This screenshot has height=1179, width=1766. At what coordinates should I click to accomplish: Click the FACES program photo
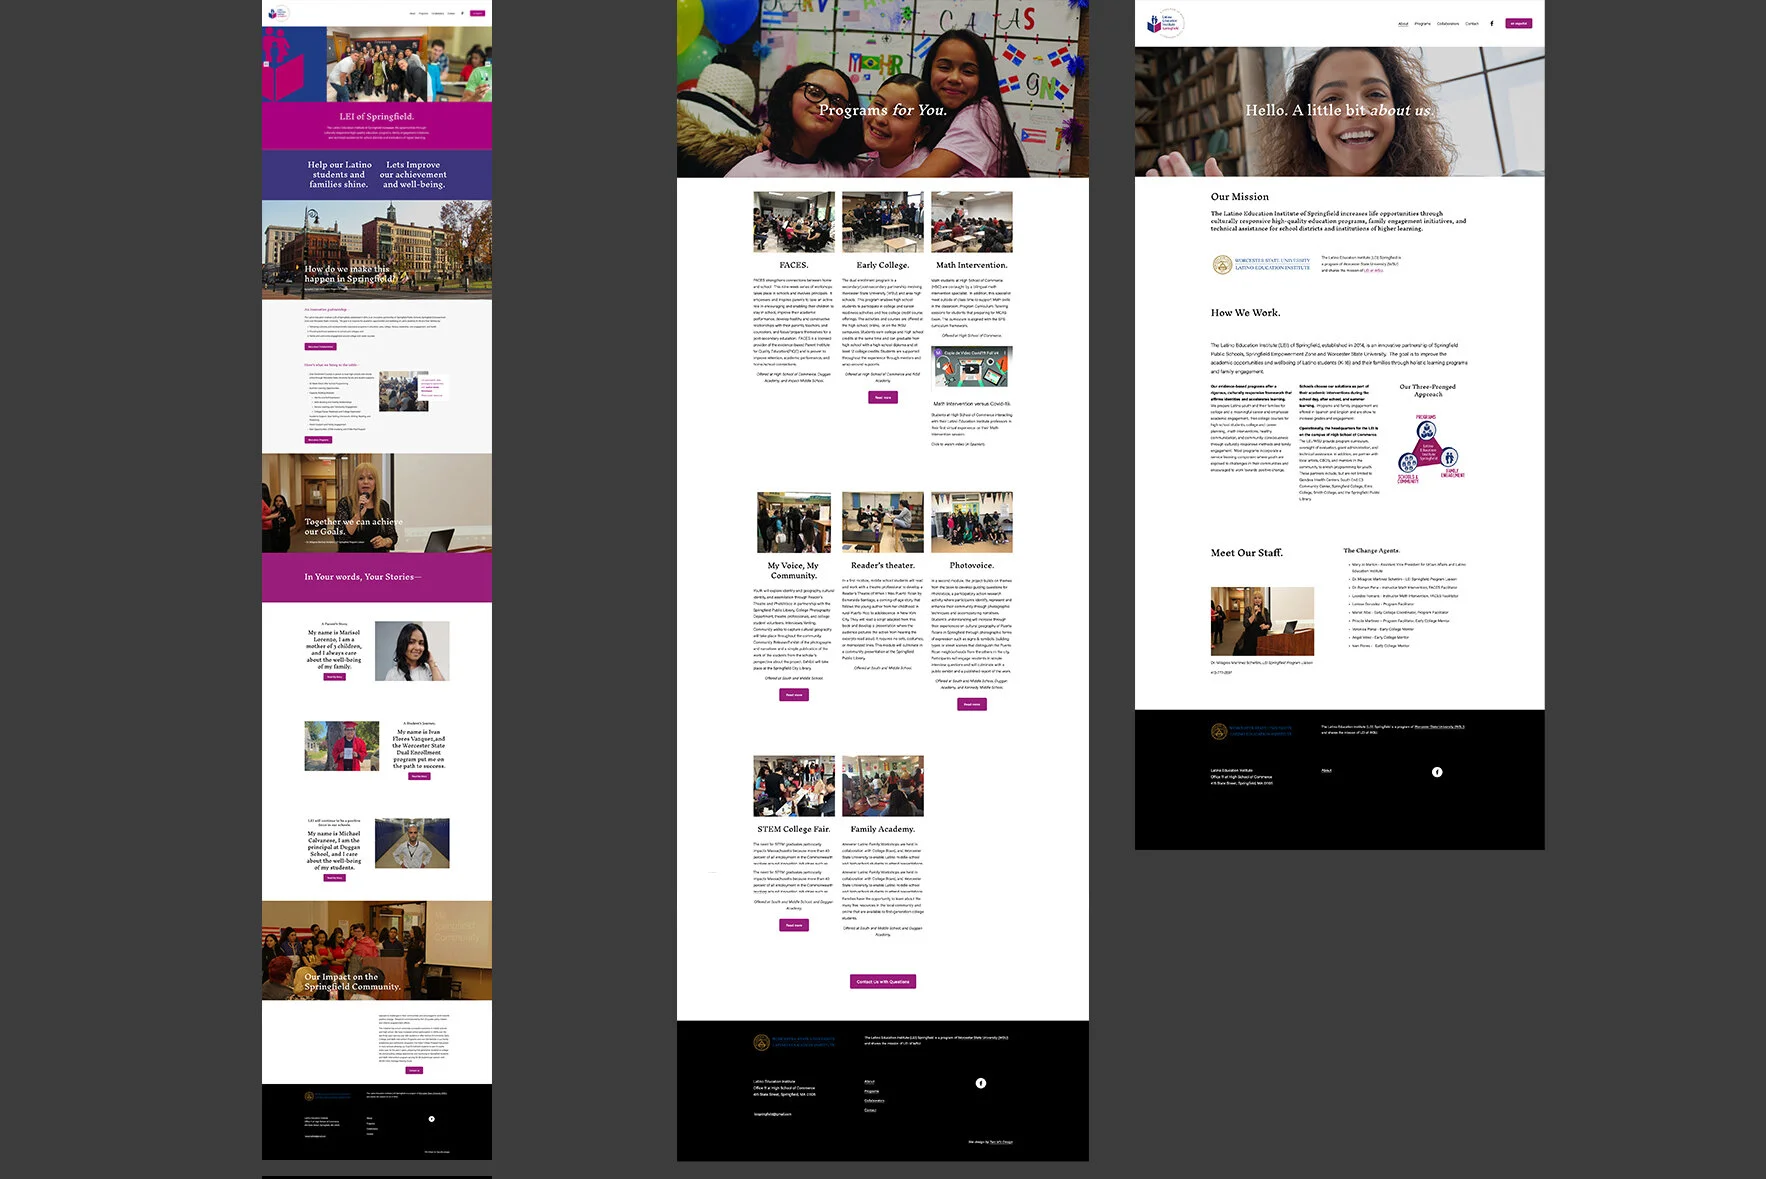(794, 222)
